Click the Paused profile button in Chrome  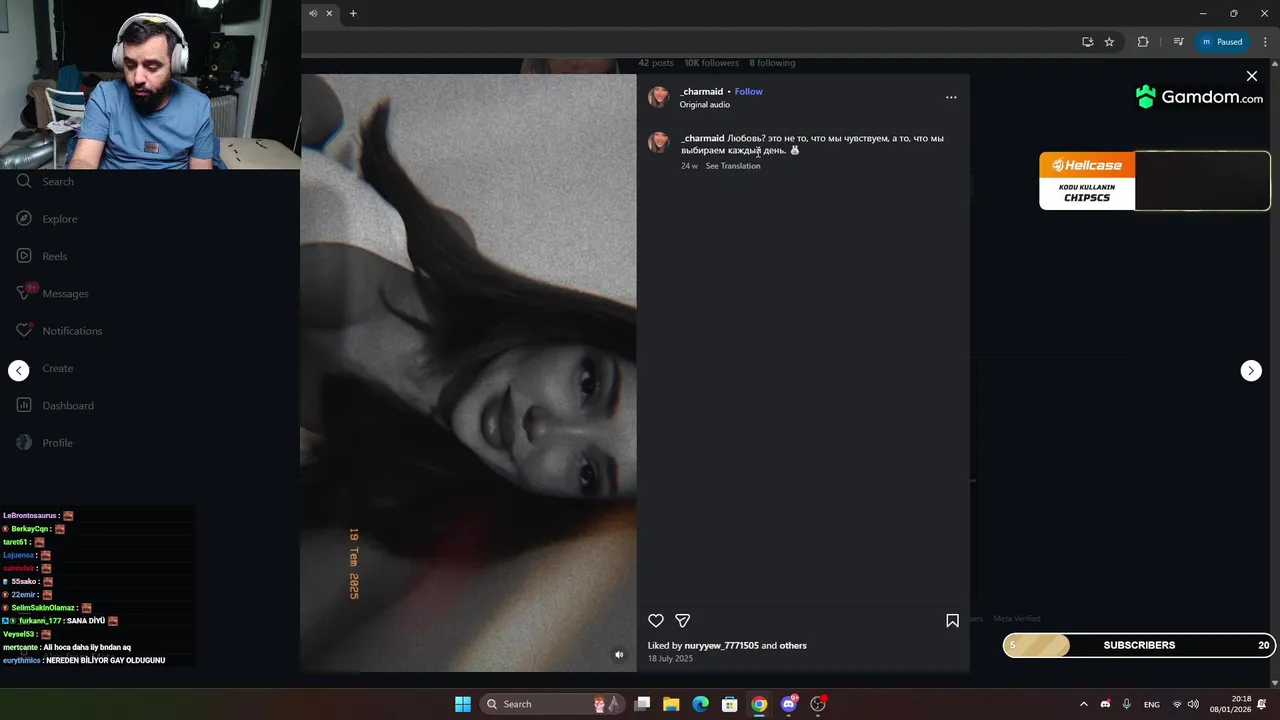(x=1223, y=42)
